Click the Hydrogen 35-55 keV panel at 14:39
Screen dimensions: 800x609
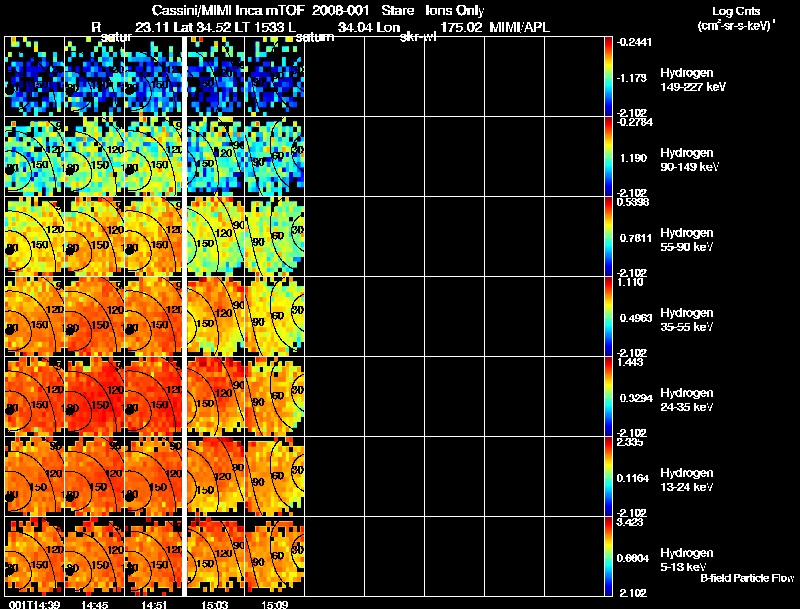35,317
